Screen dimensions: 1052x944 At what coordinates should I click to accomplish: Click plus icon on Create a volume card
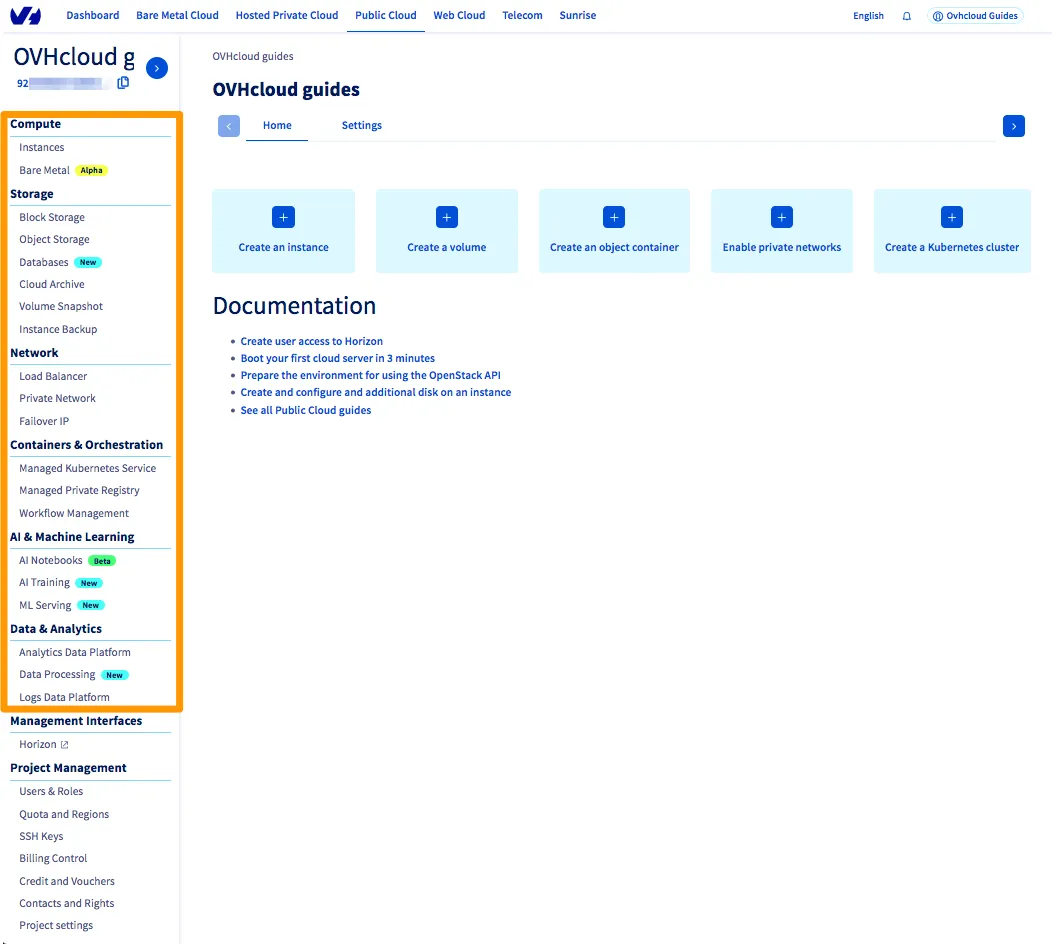coord(447,217)
